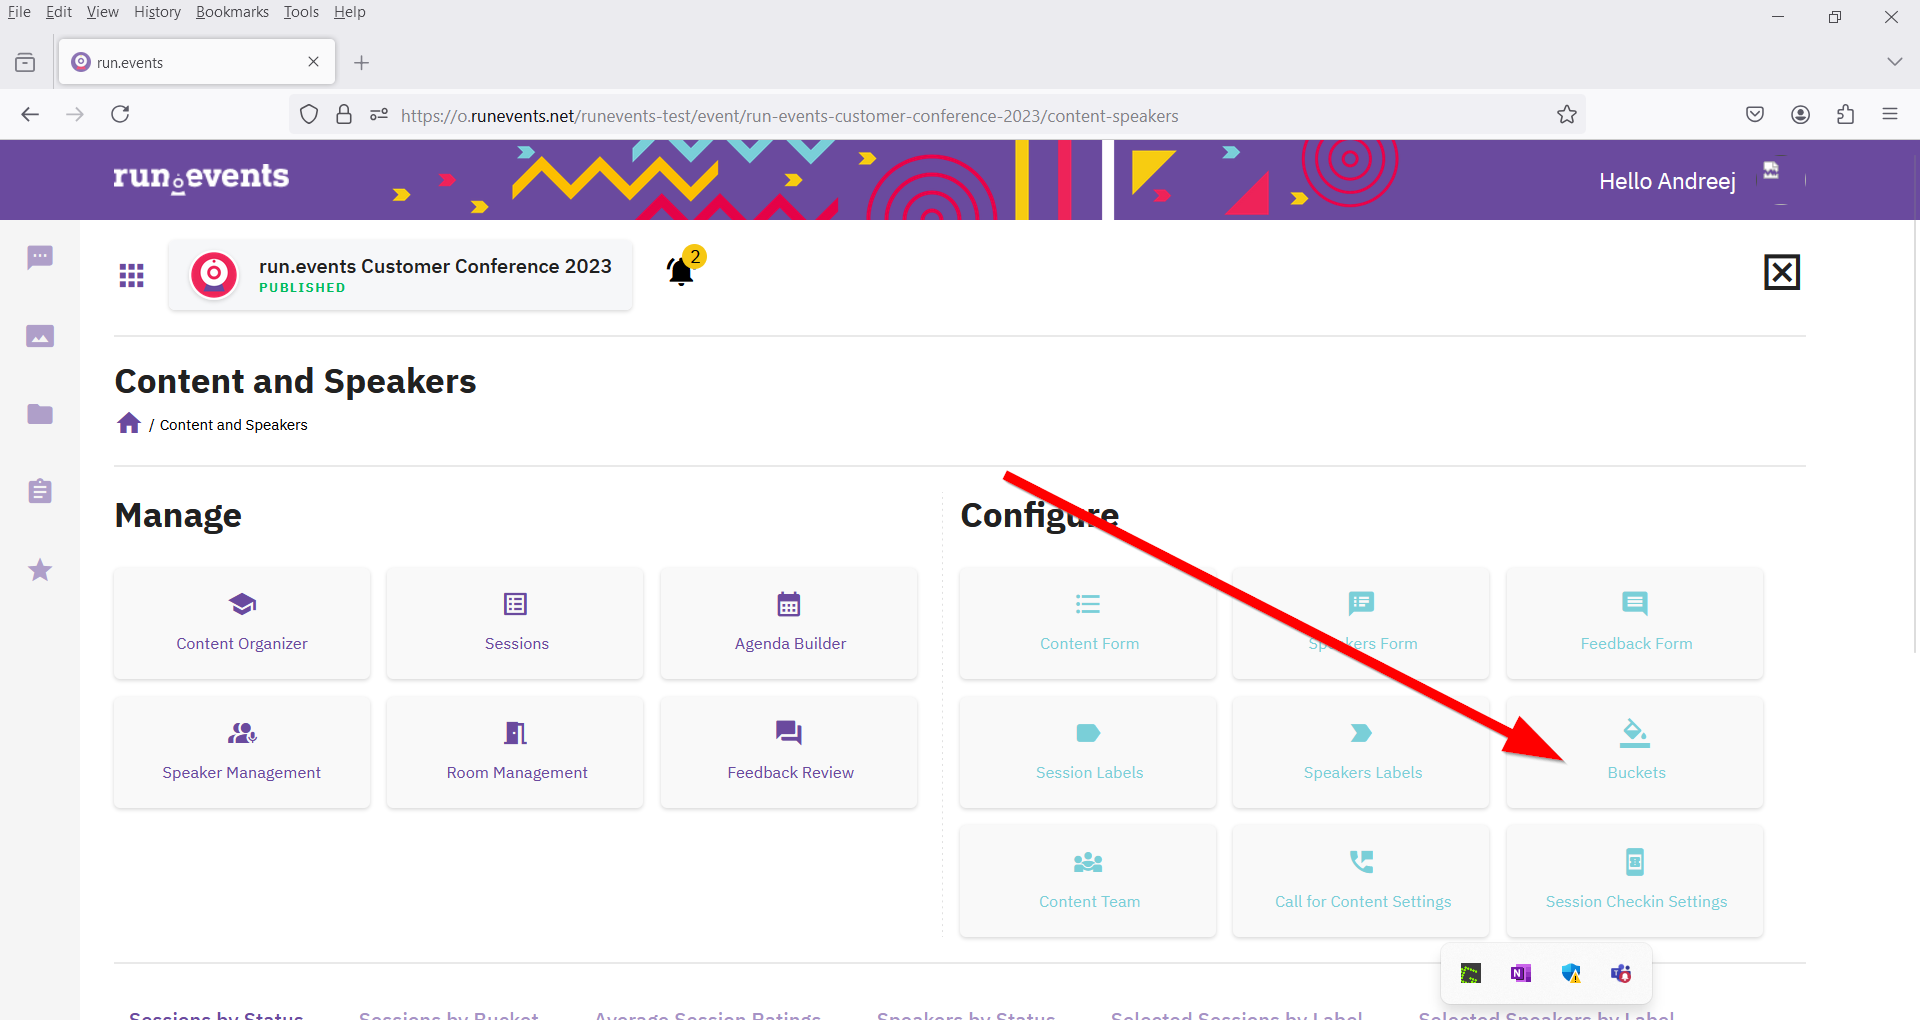Open the Edit menu
Viewport: 1920px width, 1020px height.
[59, 12]
